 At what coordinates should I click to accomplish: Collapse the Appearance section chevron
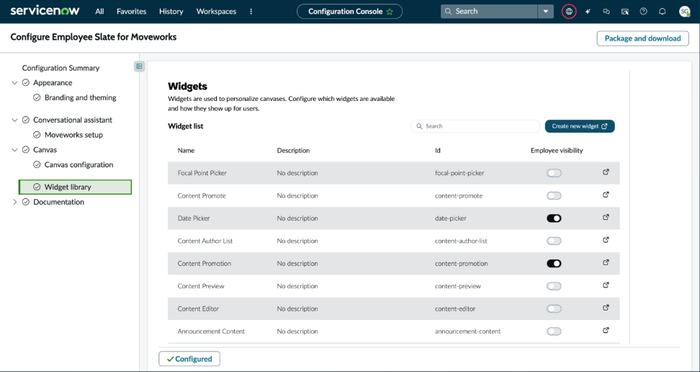15,83
